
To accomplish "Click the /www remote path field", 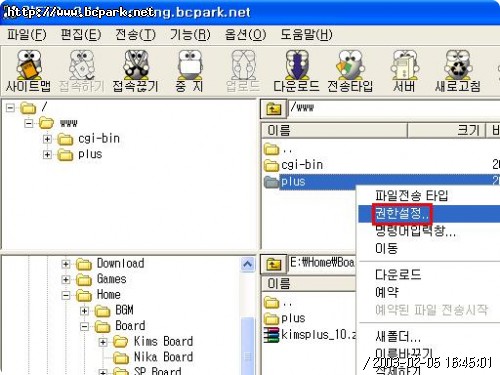I will pos(394,109).
